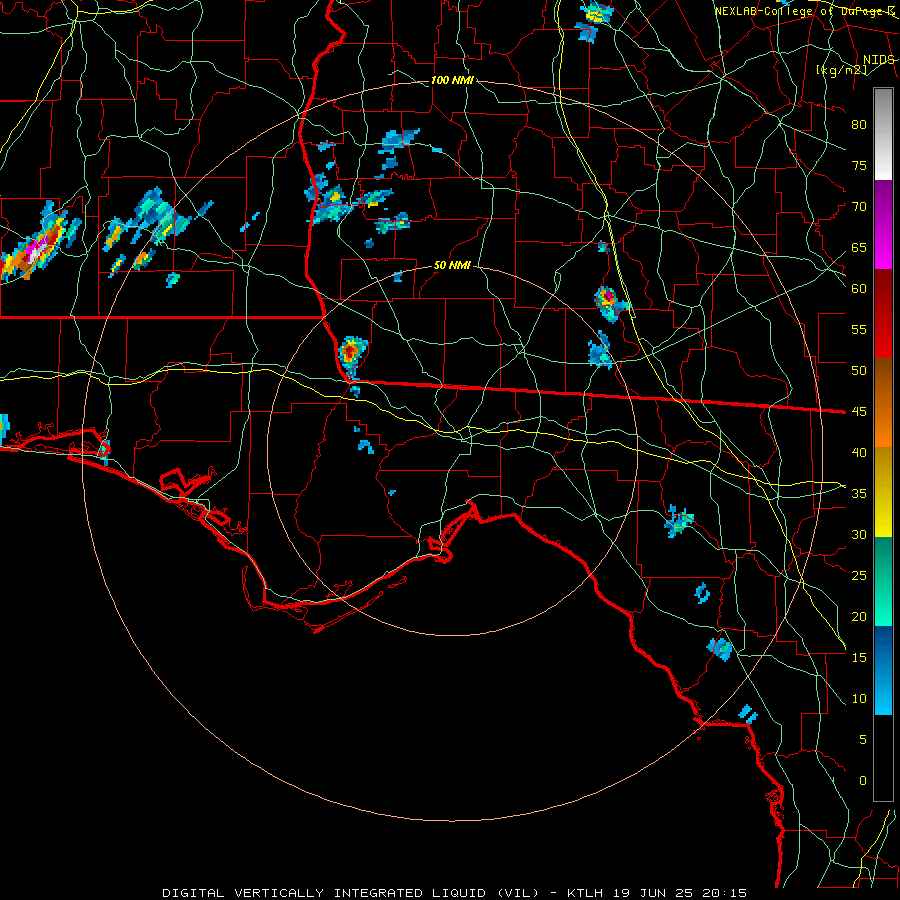The width and height of the screenshot is (900, 900).
Task: Pick the green segment of the VIL scale
Action: coord(883,581)
